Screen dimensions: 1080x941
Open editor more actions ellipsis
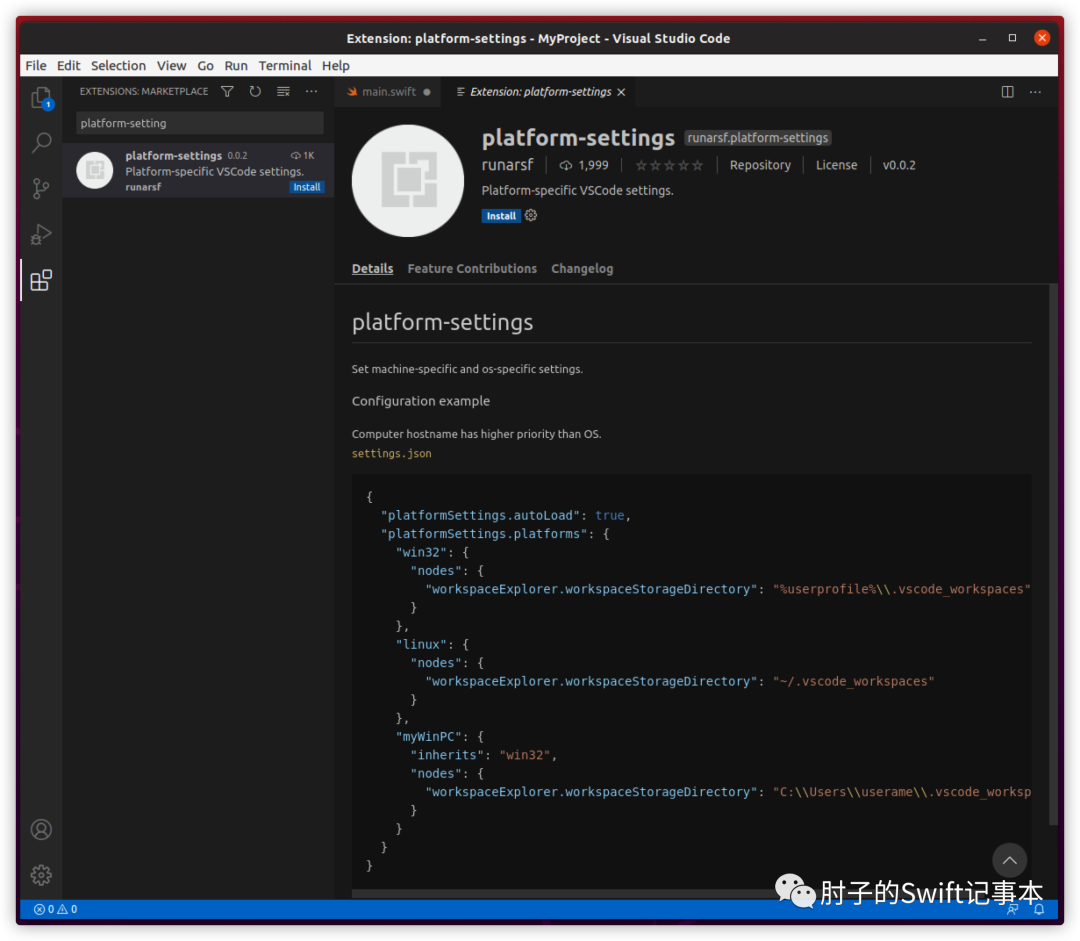coord(1035,92)
